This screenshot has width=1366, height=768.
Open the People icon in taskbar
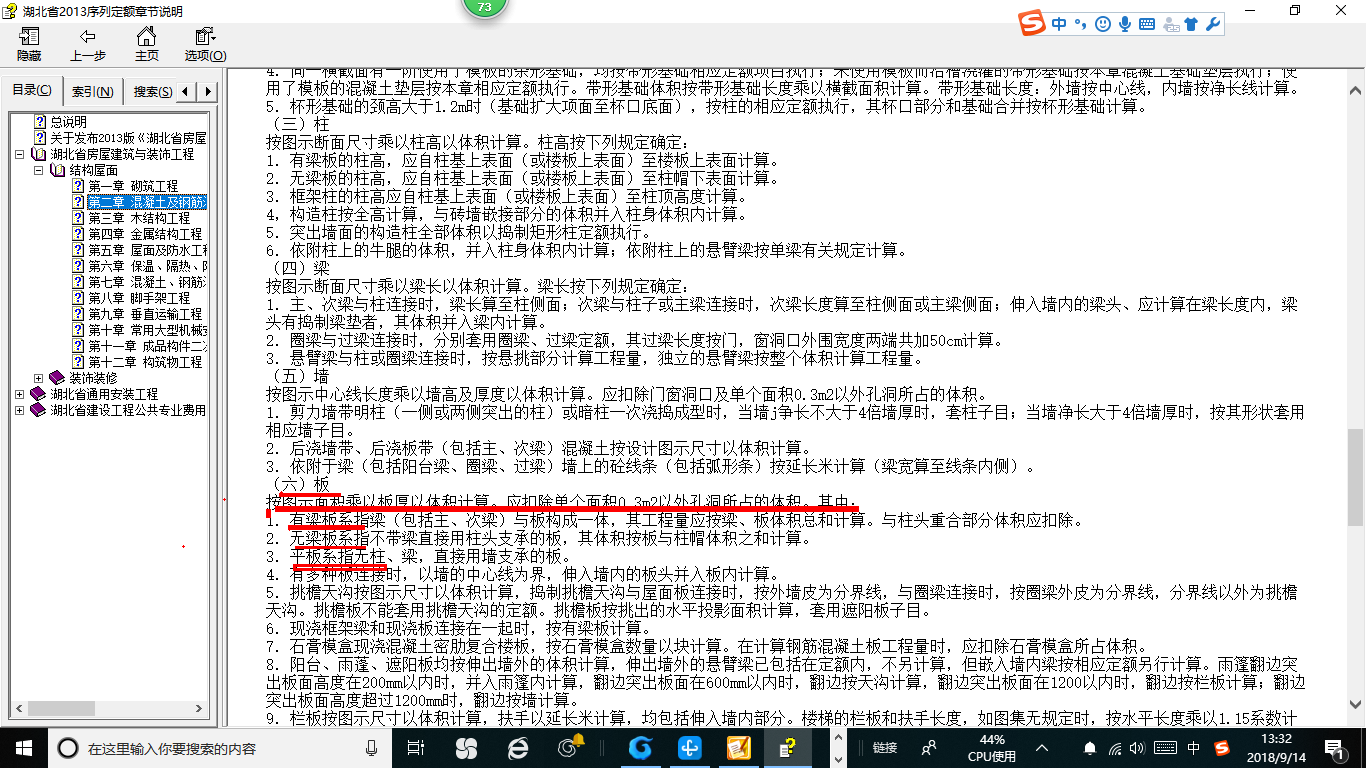click(929, 748)
